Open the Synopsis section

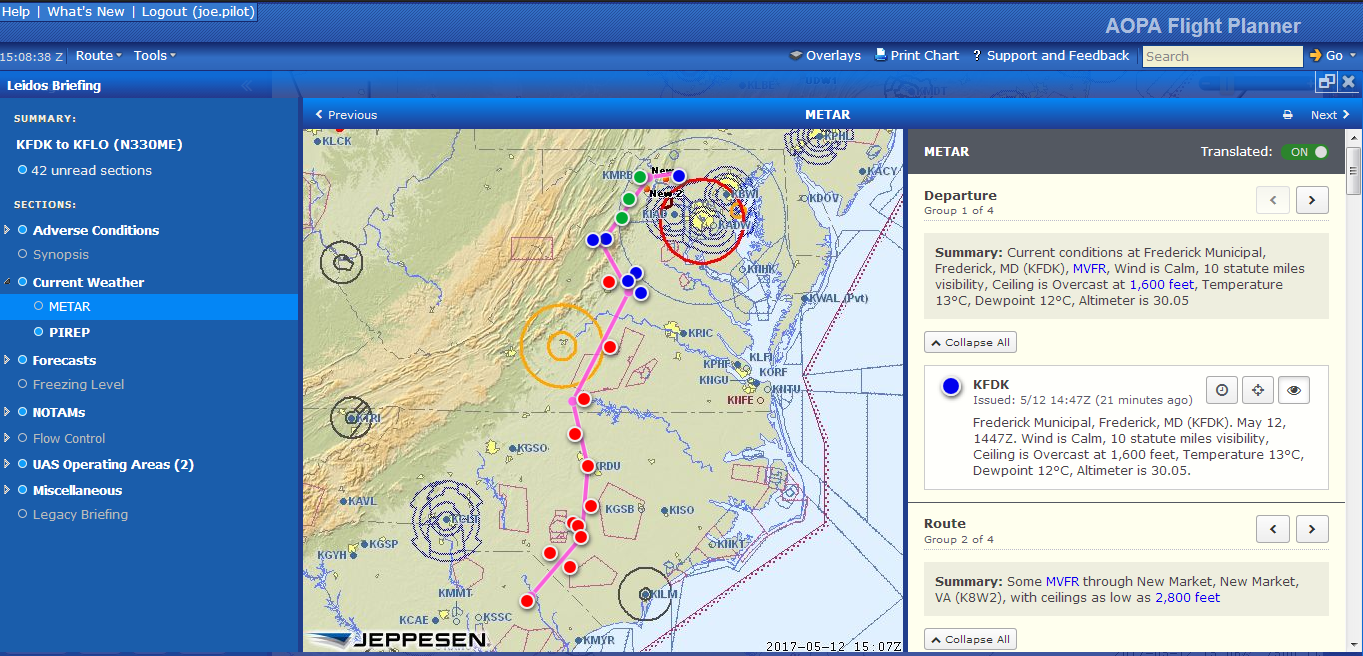(x=61, y=254)
